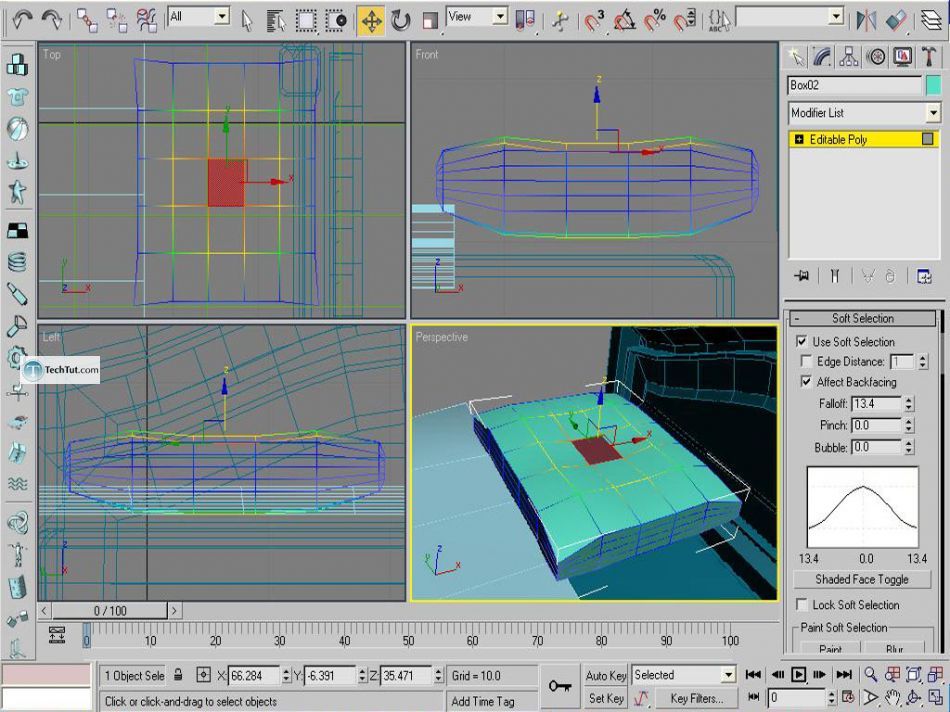Click the Zoom viewport magnifier icon

[x=870, y=674]
